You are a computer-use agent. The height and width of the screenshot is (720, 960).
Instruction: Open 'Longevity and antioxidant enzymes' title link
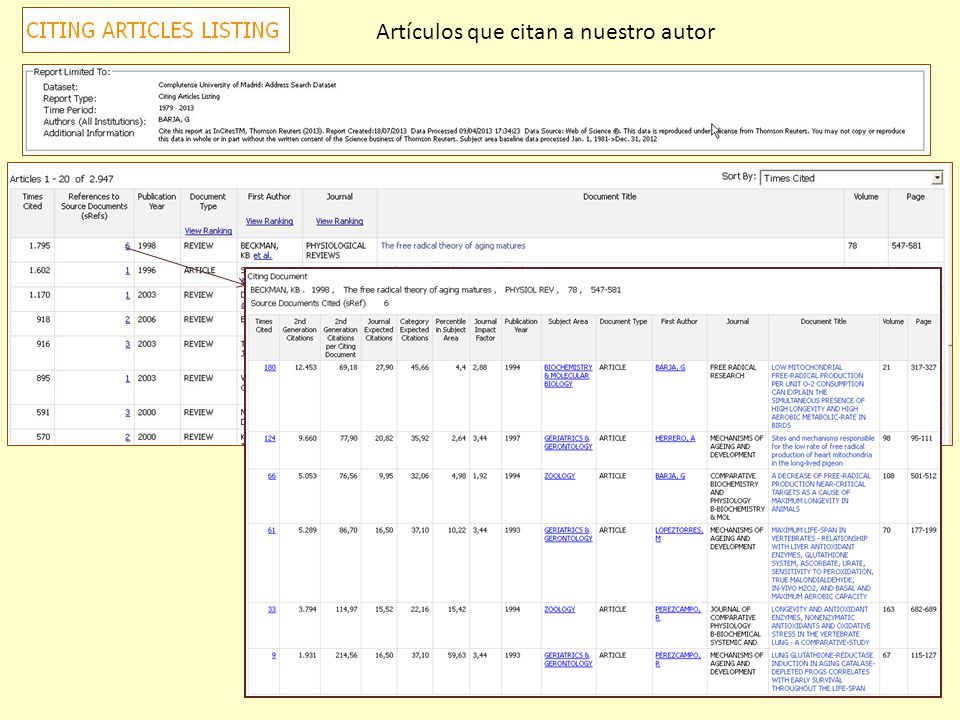pyautogui.click(x=820, y=626)
